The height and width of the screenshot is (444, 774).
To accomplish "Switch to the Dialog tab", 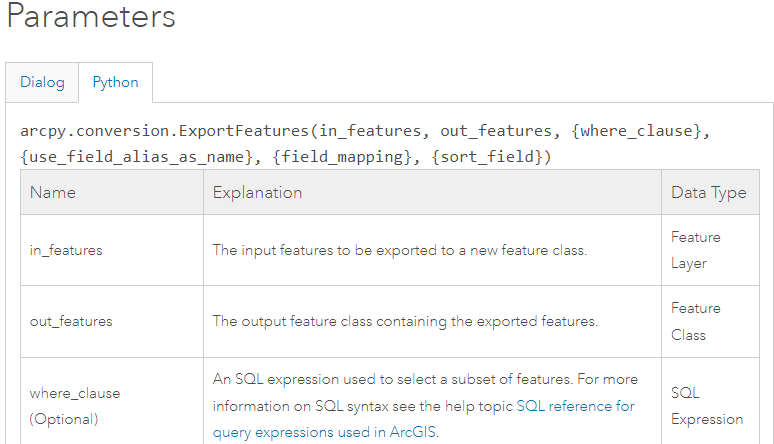I will pyautogui.click(x=42, y=82).
